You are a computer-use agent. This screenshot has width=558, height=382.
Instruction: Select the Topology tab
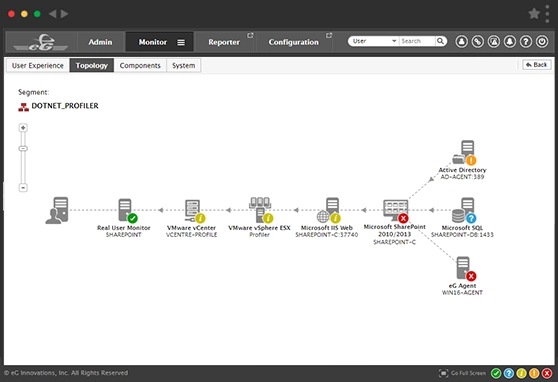91,66
